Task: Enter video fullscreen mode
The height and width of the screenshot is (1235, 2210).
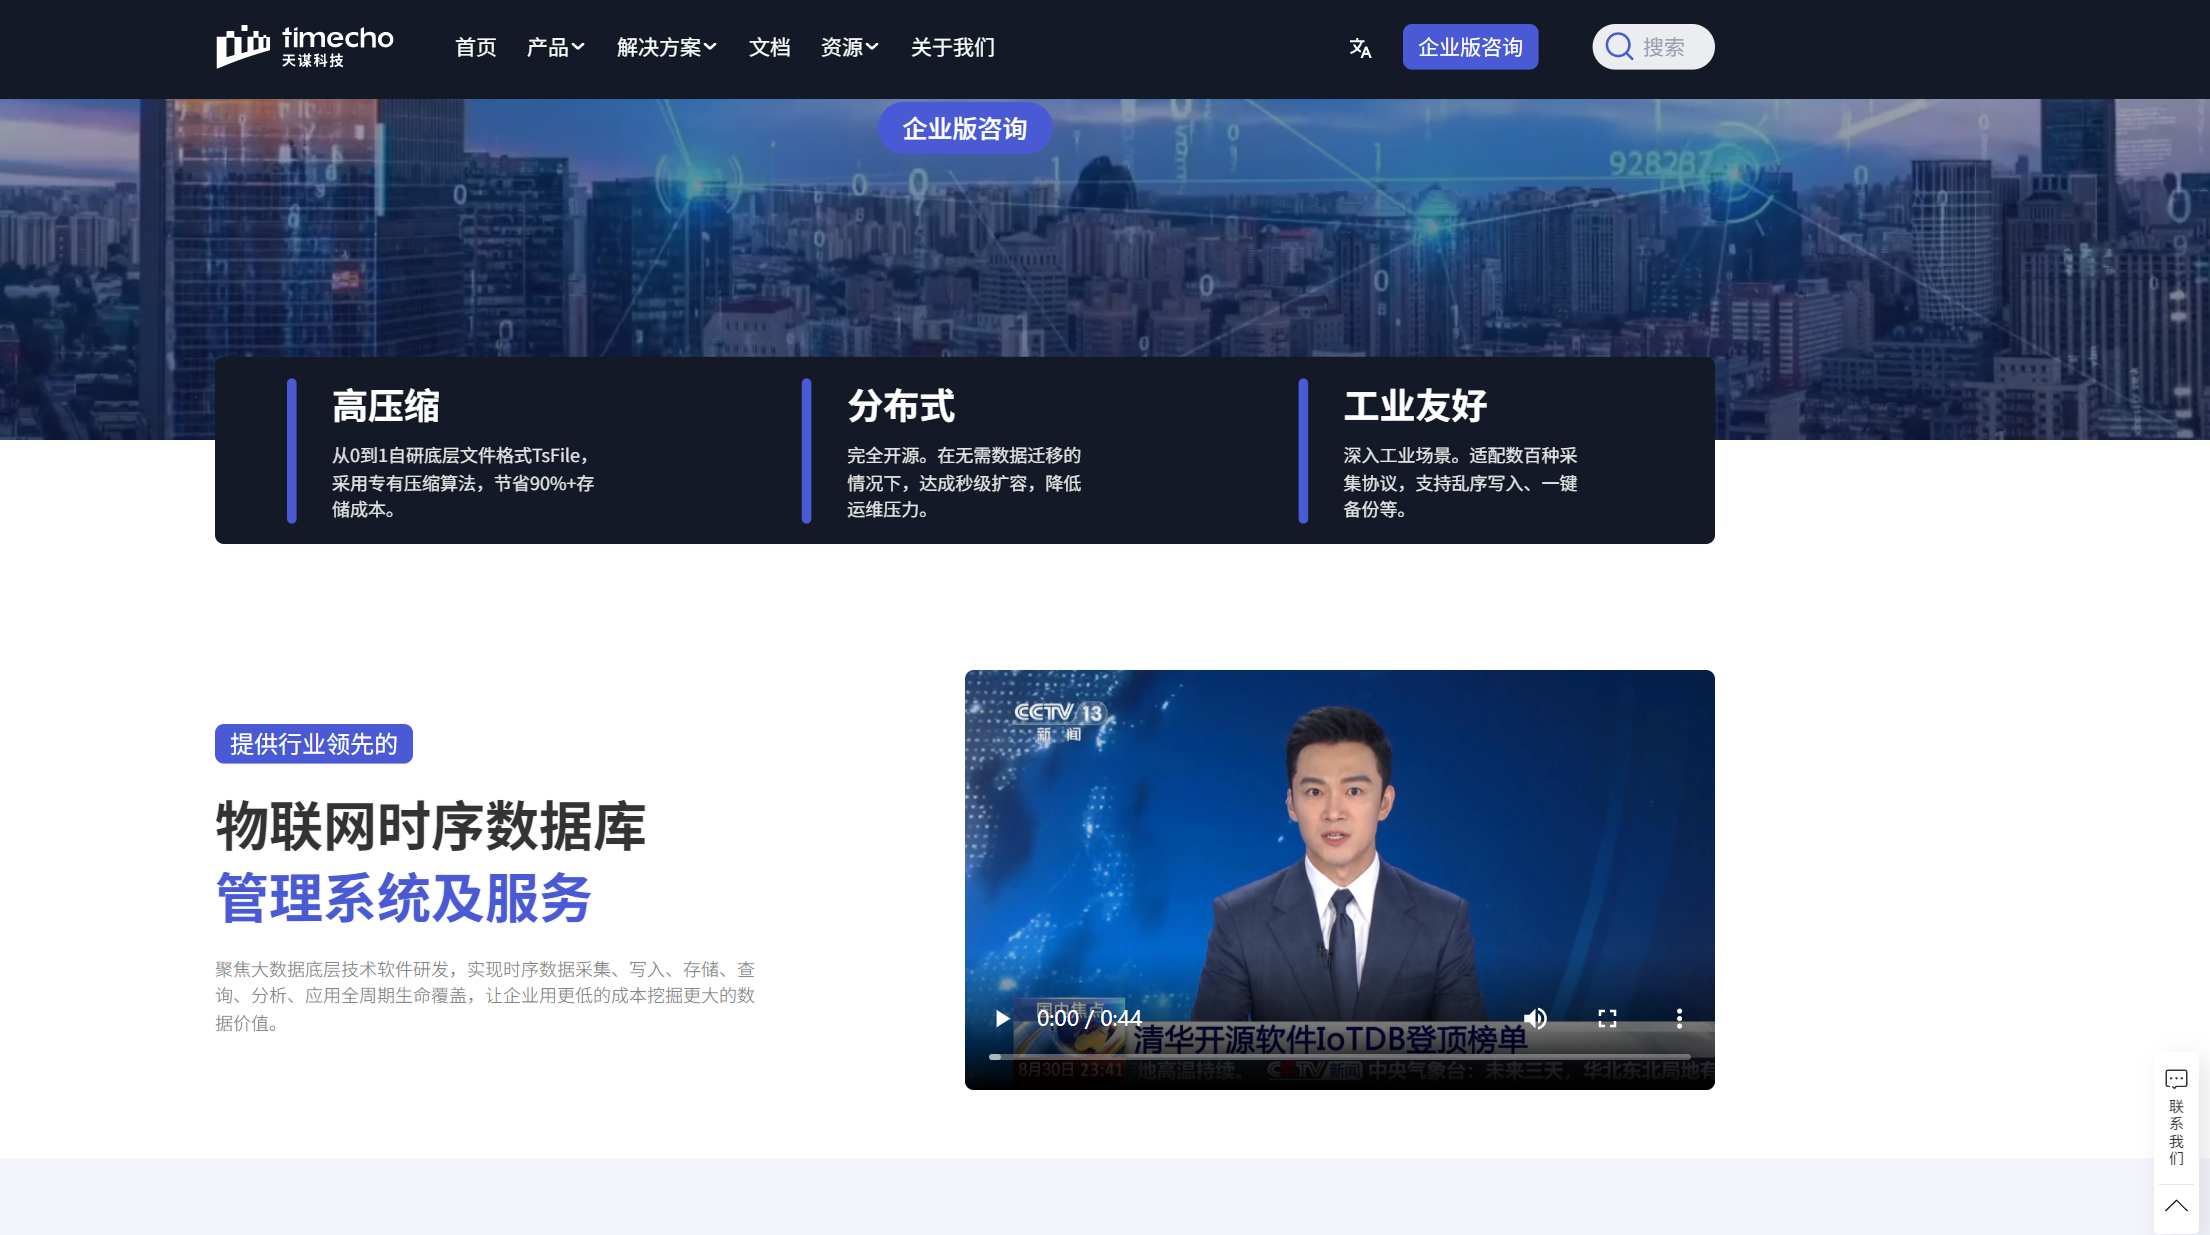Action: (x=1607, y=1018)
